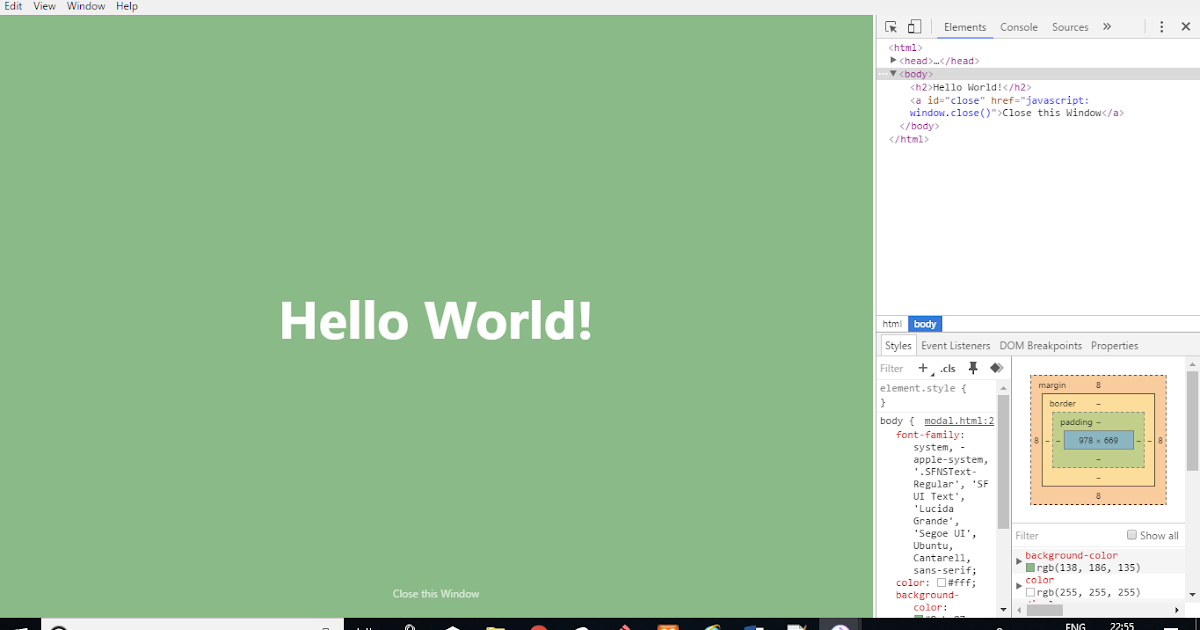
Task: Open the browser from the taskbar
Action: pos(710,627)
